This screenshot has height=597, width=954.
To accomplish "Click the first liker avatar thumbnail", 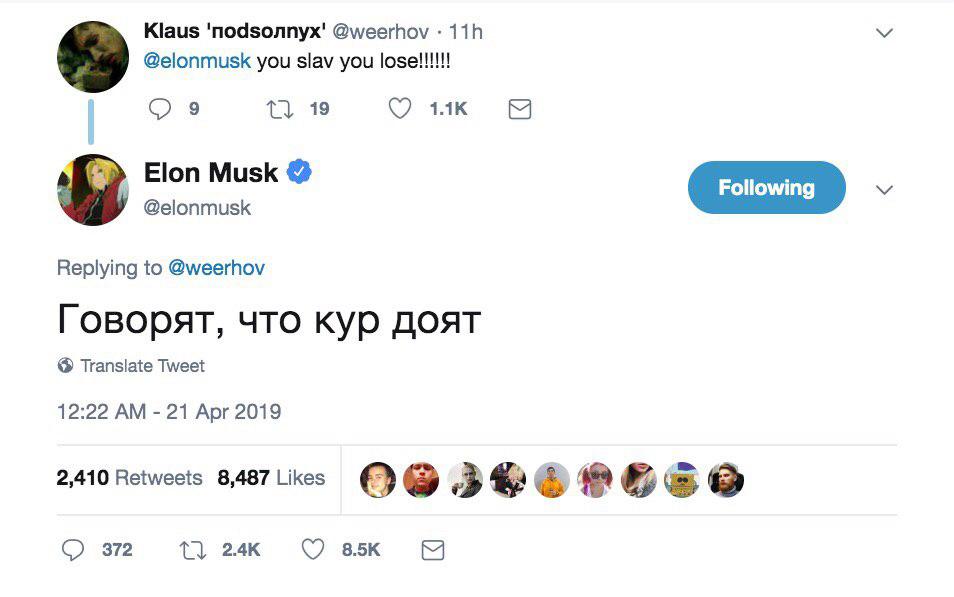I will (378, 480).
